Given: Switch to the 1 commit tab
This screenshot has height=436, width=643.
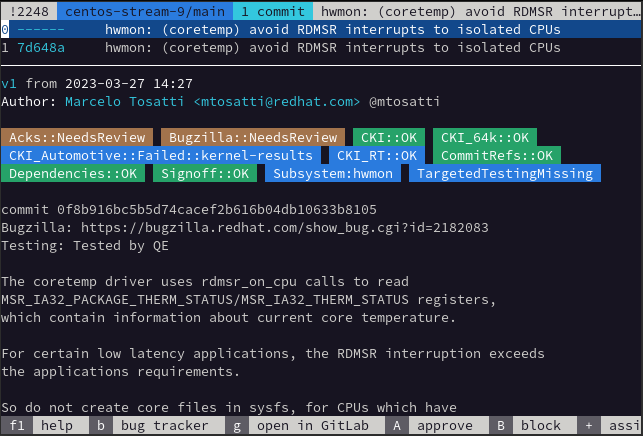Looking at the screenshot, I should click(273, 10).
